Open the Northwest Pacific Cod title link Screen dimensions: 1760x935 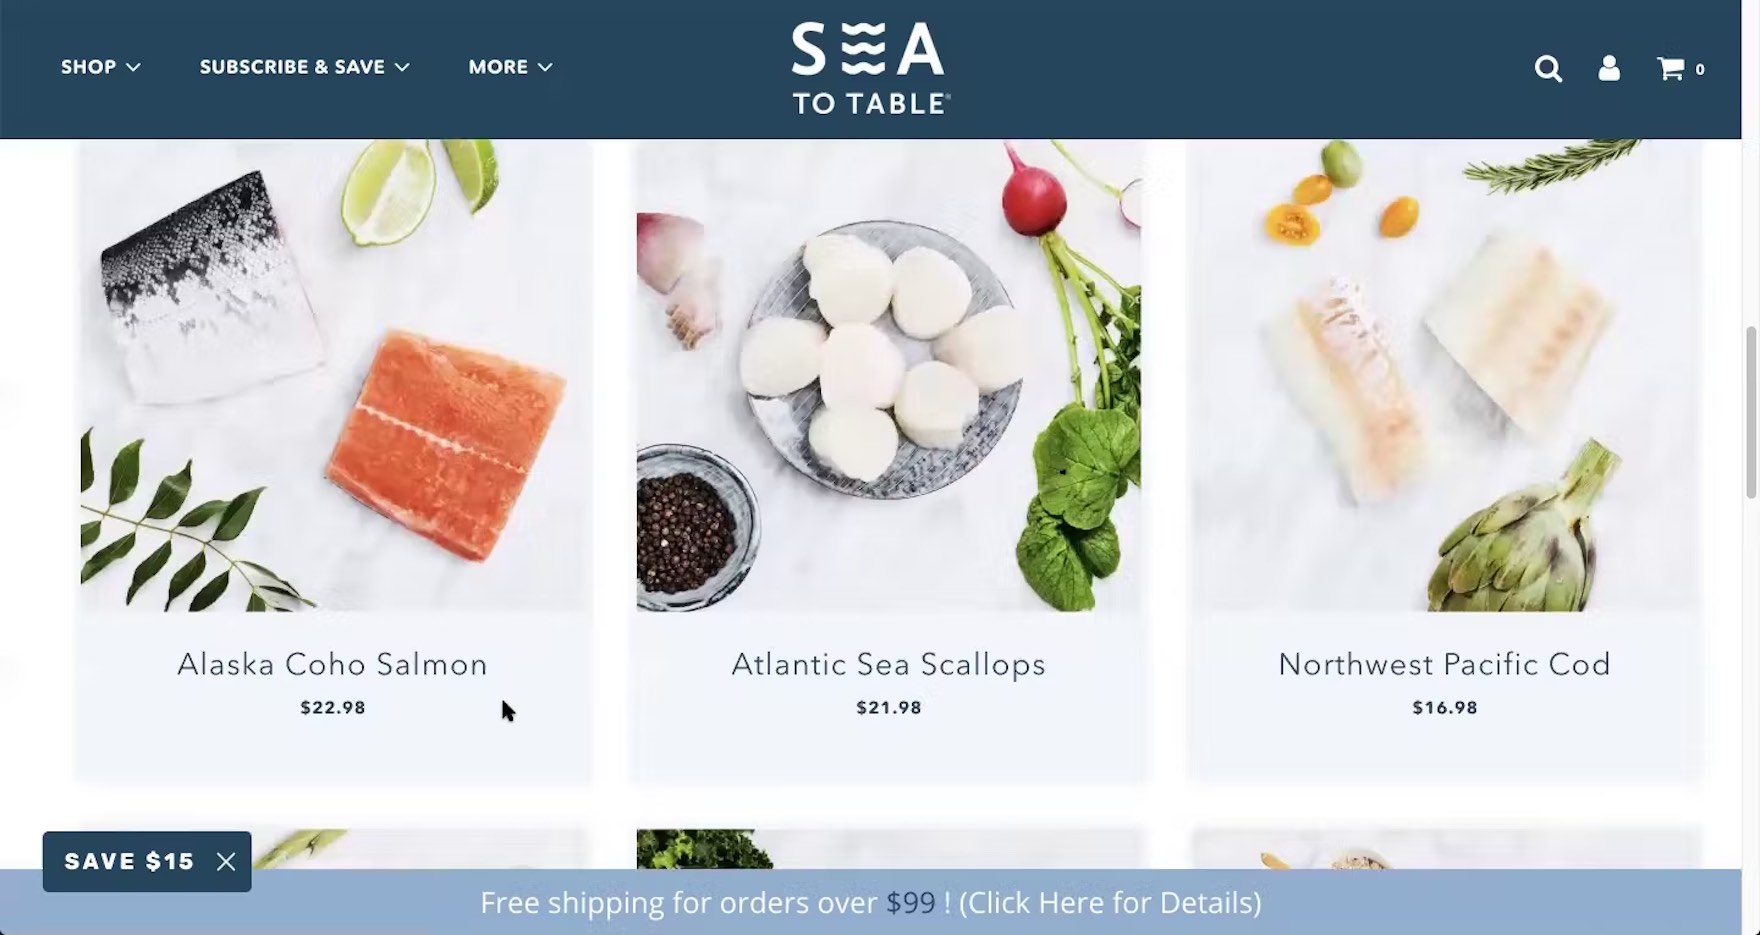pos(1444,664)
